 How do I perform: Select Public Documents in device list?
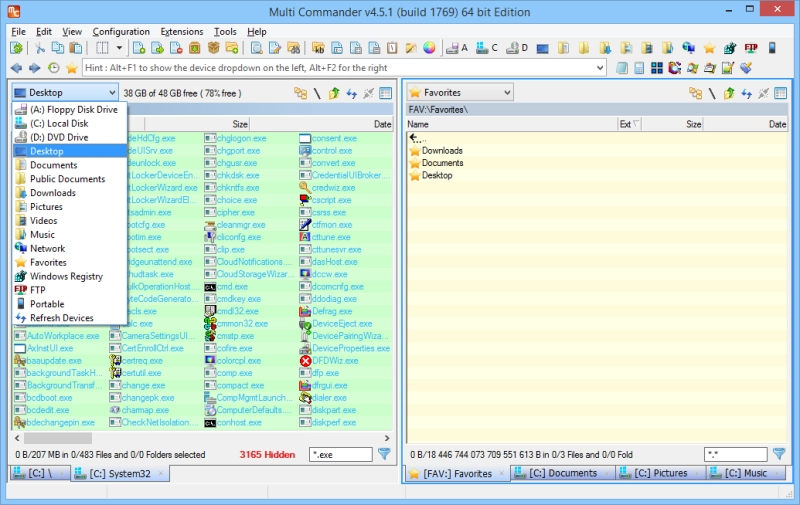coord(70,179)
